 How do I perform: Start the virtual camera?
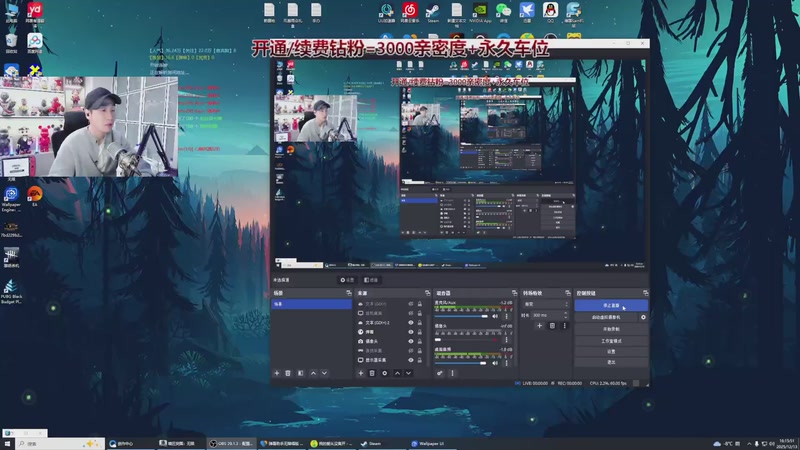(606, 317)
